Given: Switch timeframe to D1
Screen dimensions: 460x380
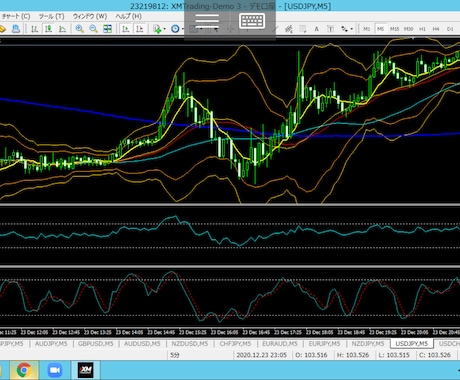Looking at the screenshot, I should point(450,29).
